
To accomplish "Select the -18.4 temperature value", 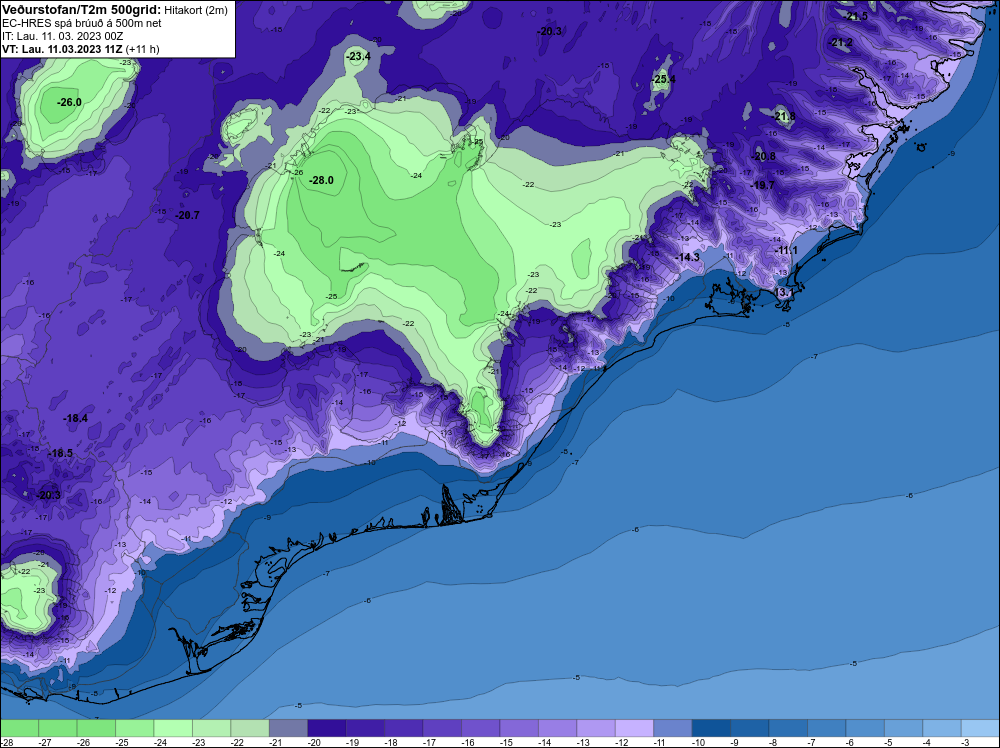I will click(75, 418).
